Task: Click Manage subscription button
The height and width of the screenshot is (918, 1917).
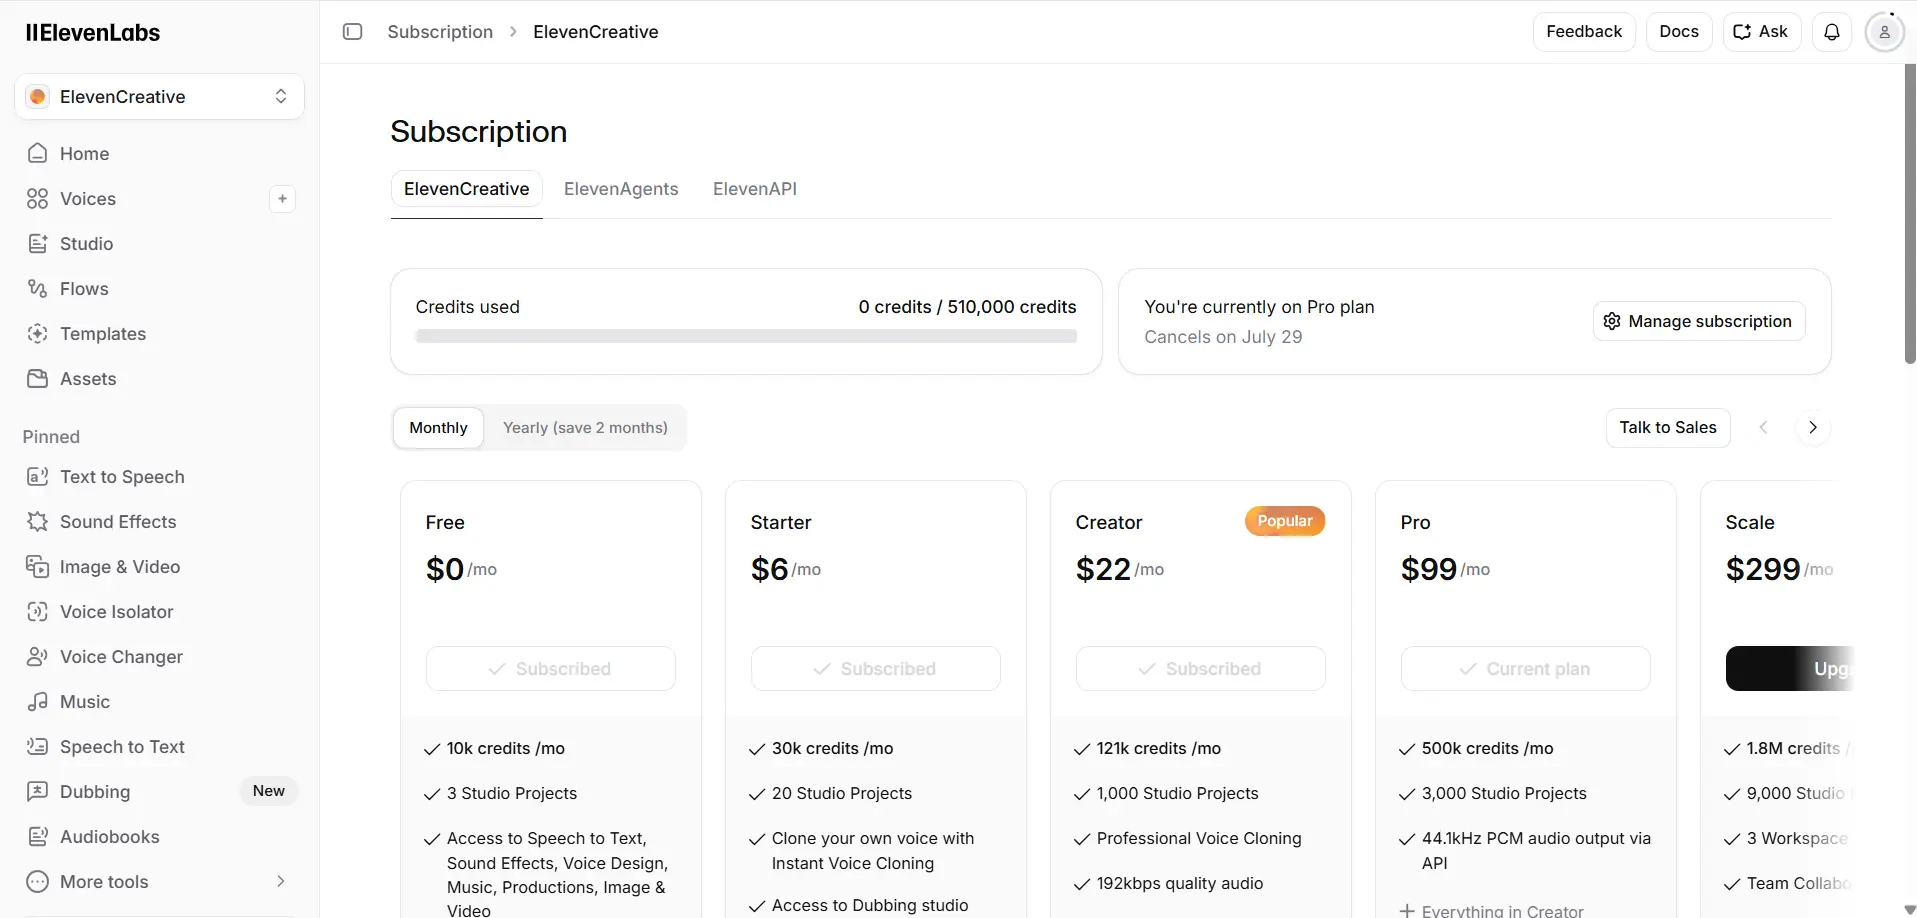Action: [x=1699, y=321]
